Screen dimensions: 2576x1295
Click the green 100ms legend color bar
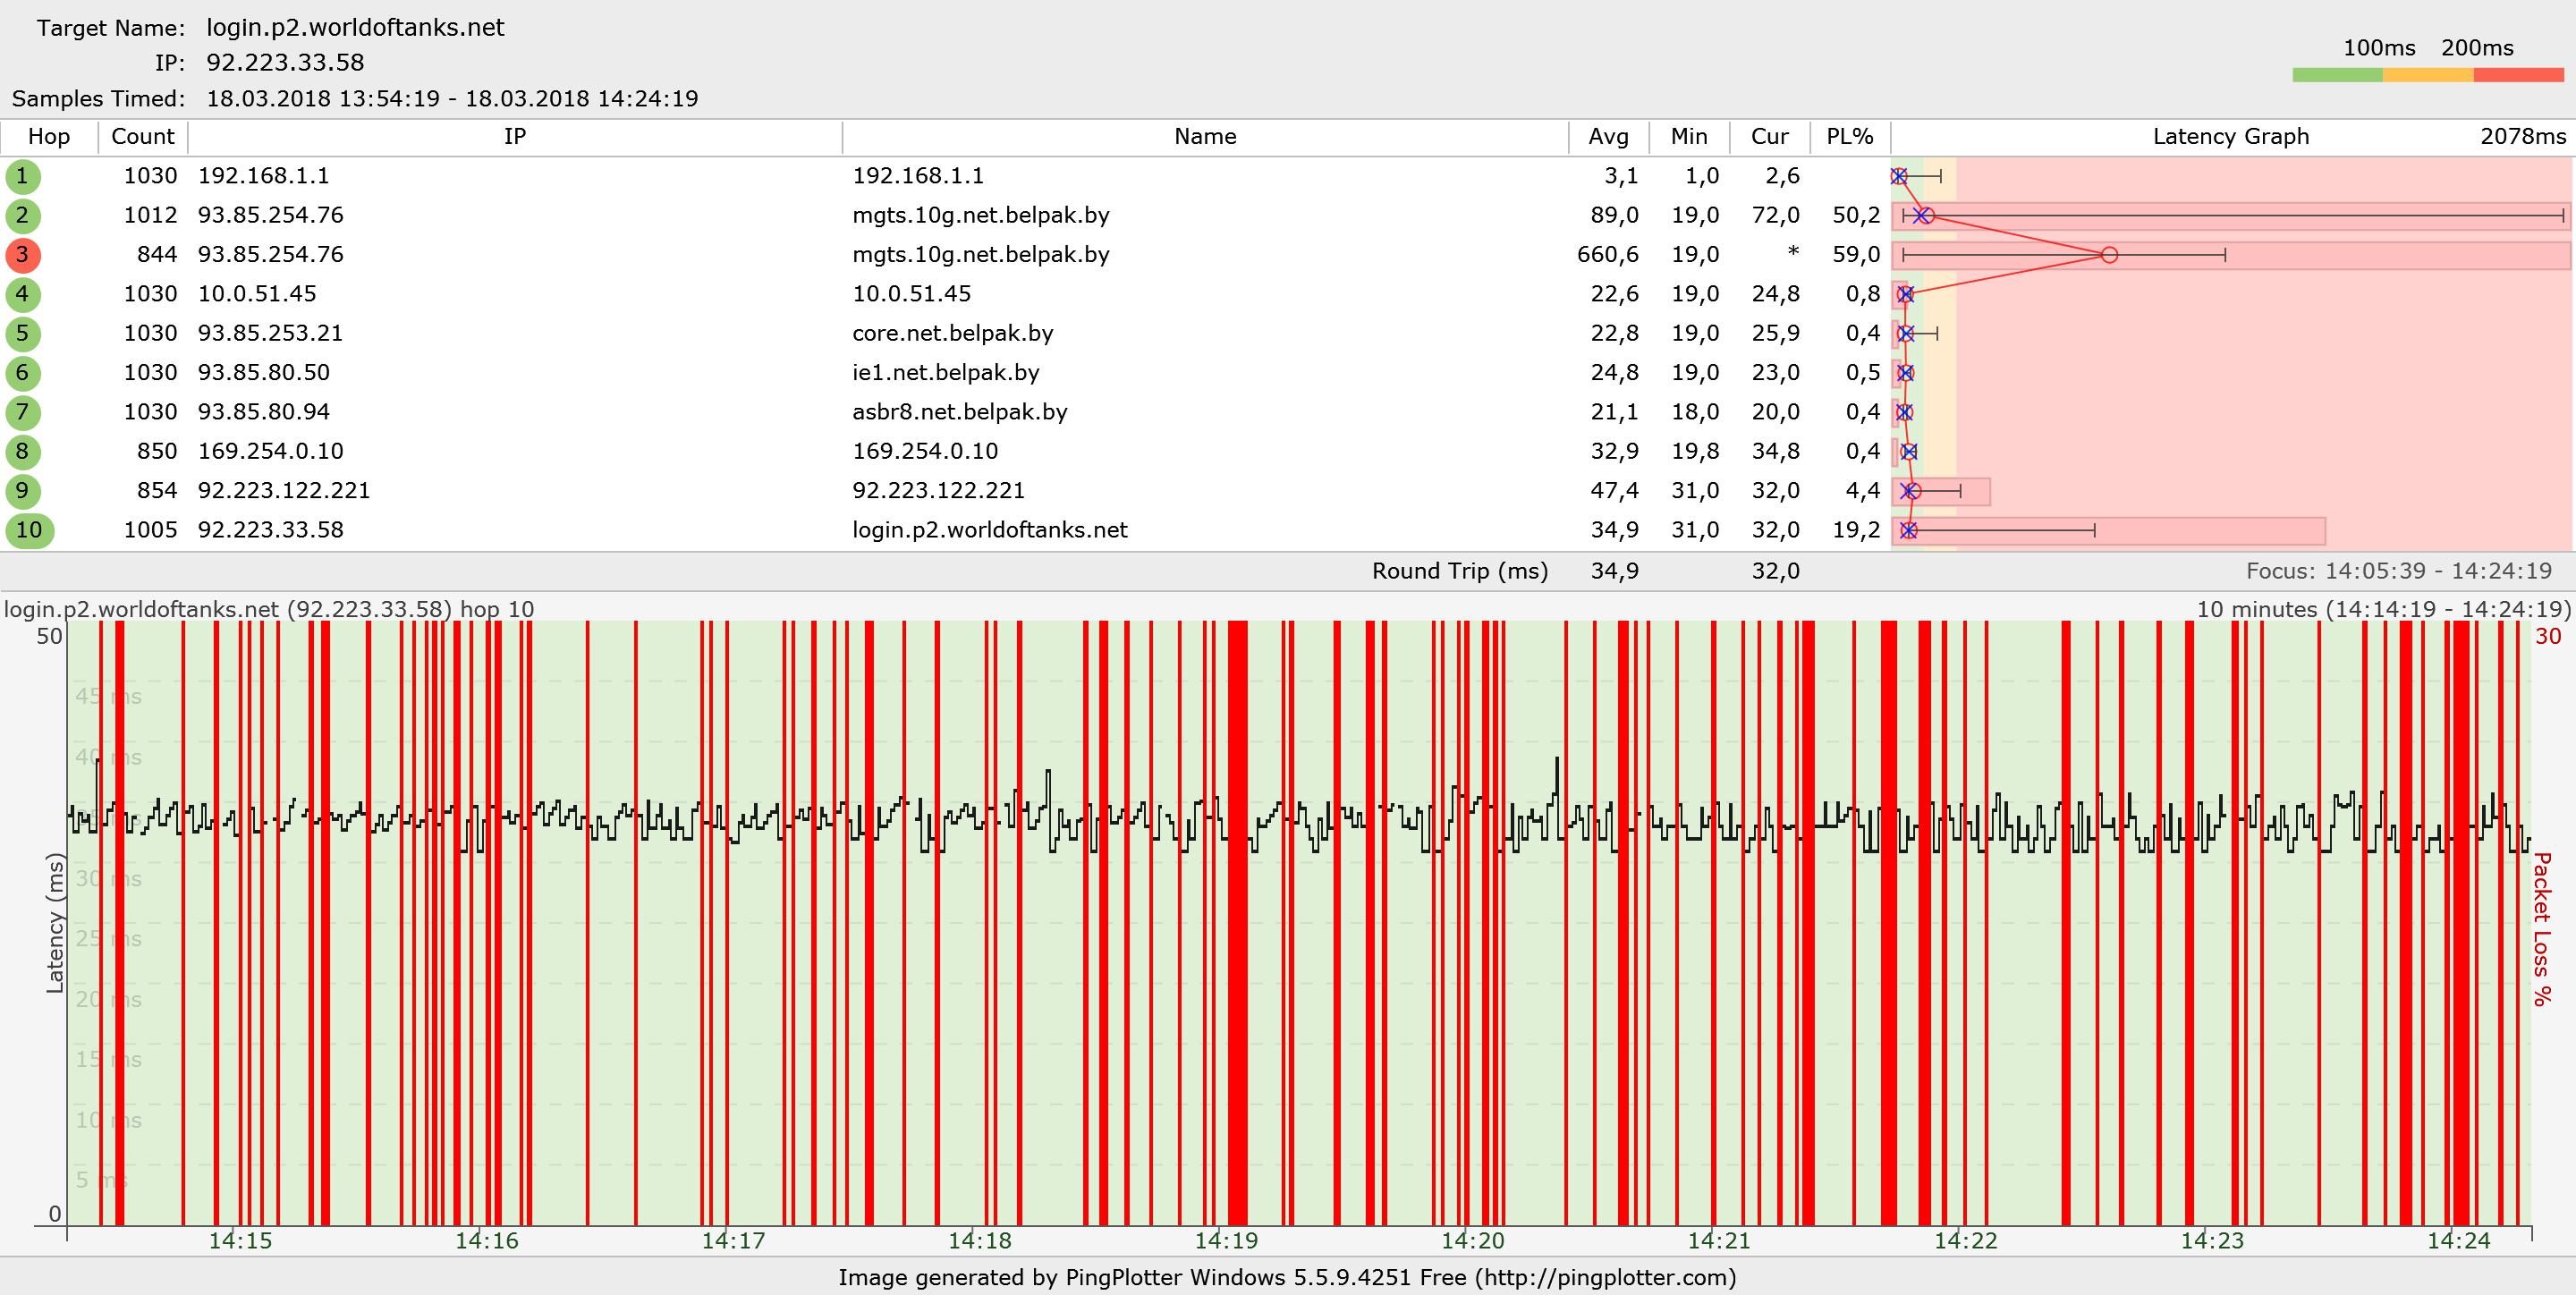pos(2336,75)
